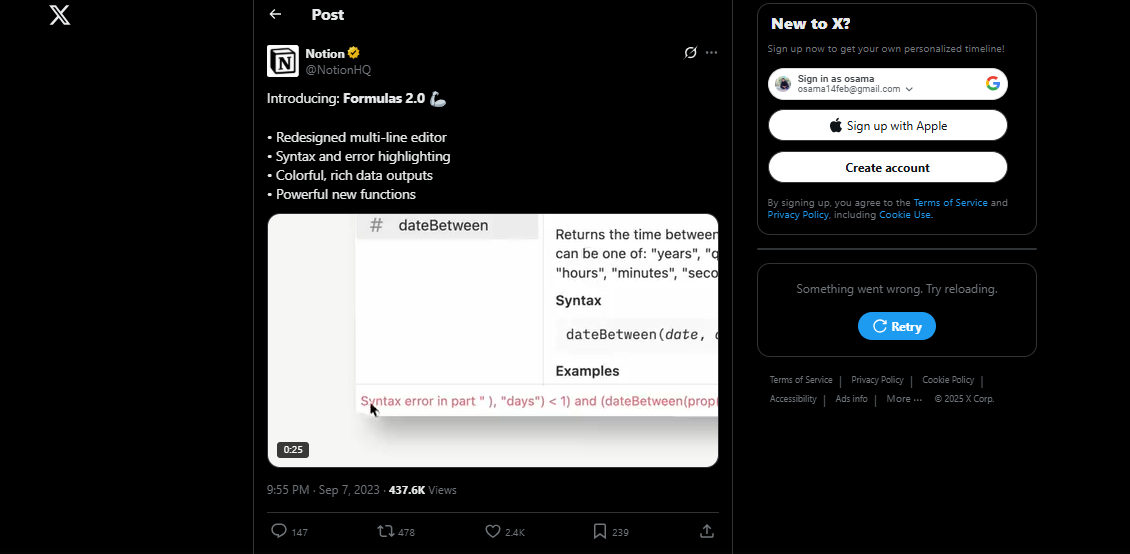Image resolution: width=1130 pixels, height=554 pixels.
Task: Retry loading the failed panel
Action: pos(897,326)
